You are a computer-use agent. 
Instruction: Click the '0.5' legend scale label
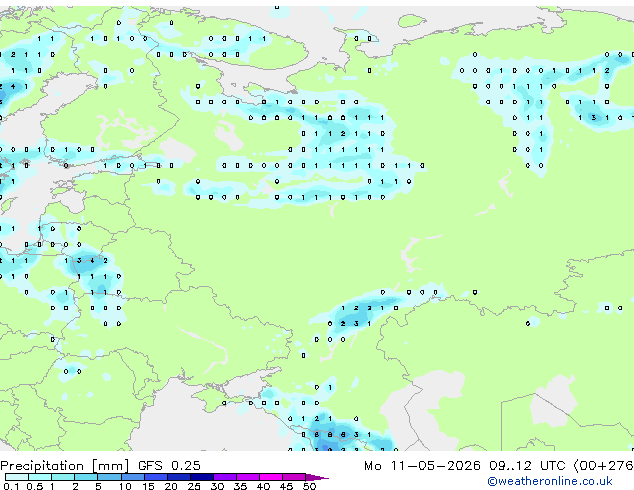[x=34, y=486]
